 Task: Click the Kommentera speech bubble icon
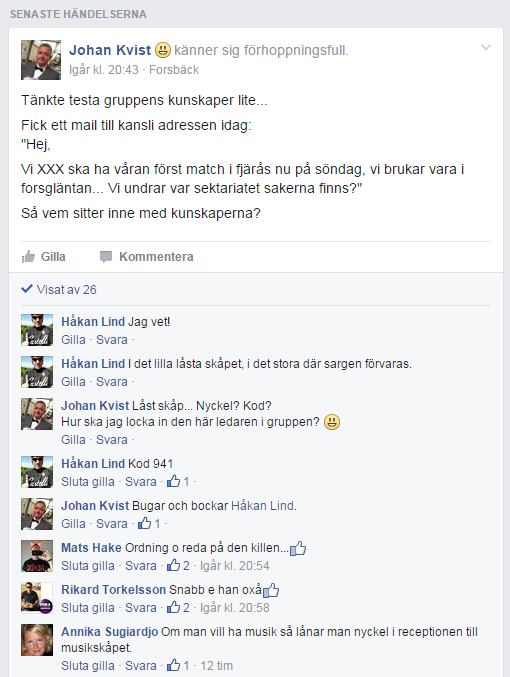click(106, 257)
